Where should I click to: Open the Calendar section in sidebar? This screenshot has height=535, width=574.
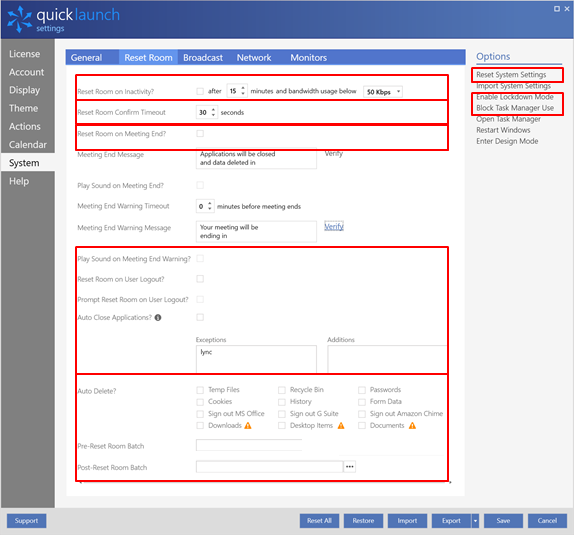point(28,145)
